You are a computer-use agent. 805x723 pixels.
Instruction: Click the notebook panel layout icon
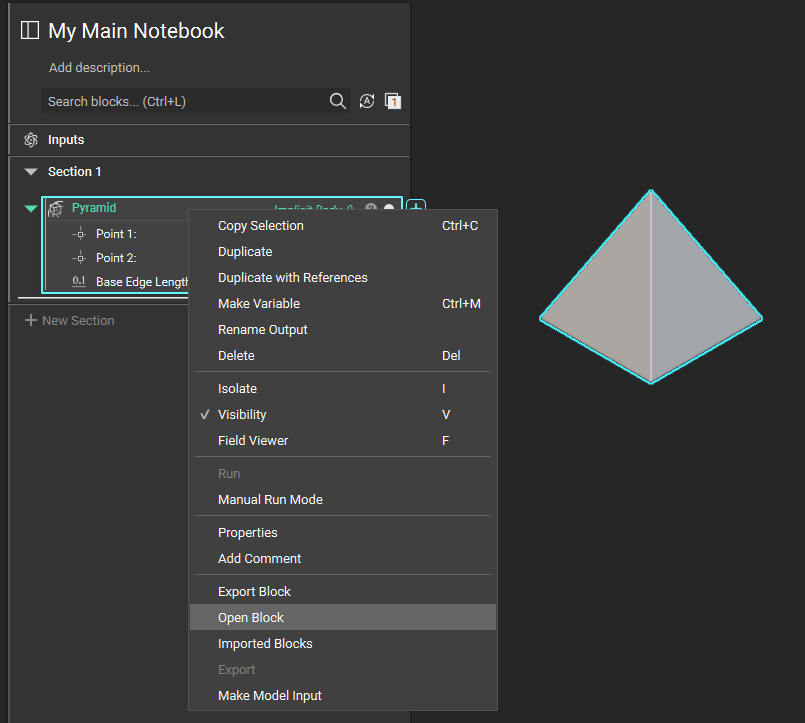tap(30, 30)
